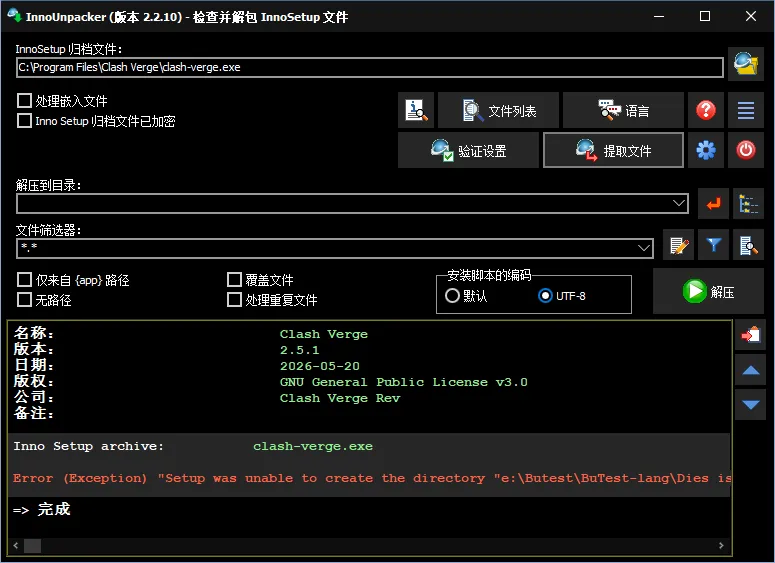Screen dimensions: 775x563
Task: Minimize the InnoUnpacker window
Action: click(x=659, y=16)
